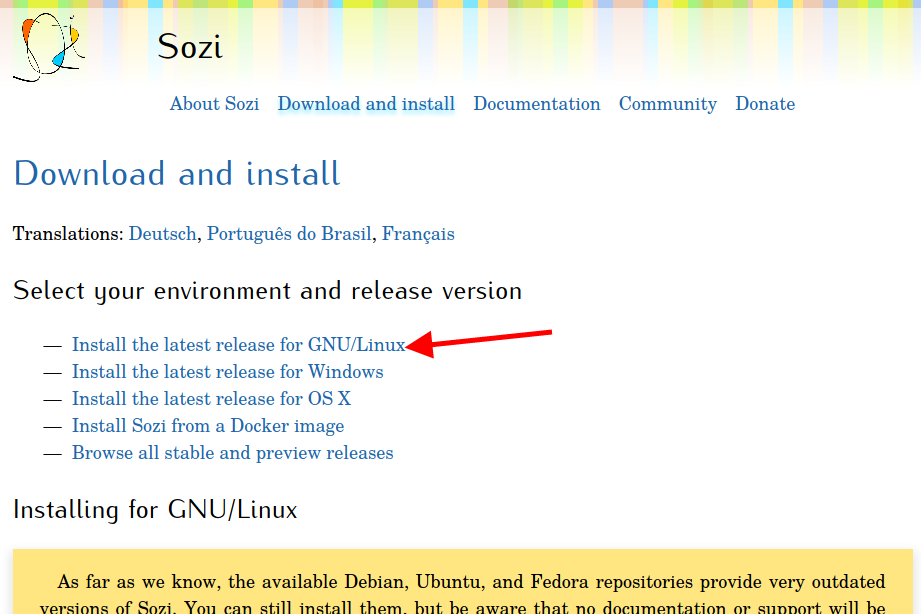921x614 pixels.
Task: Click the Sozi logo icon
Action: 49,47
